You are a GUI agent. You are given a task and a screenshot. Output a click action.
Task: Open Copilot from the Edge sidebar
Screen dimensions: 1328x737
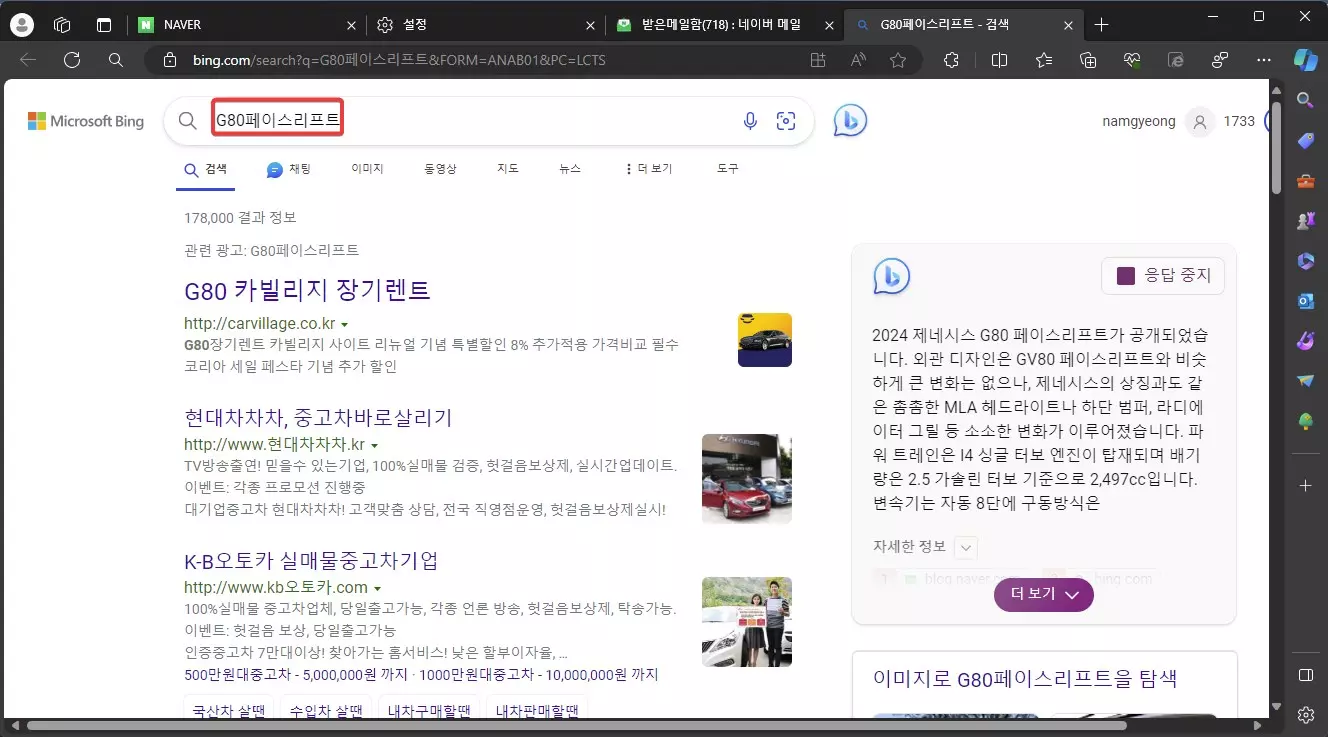coord(1306,60)
